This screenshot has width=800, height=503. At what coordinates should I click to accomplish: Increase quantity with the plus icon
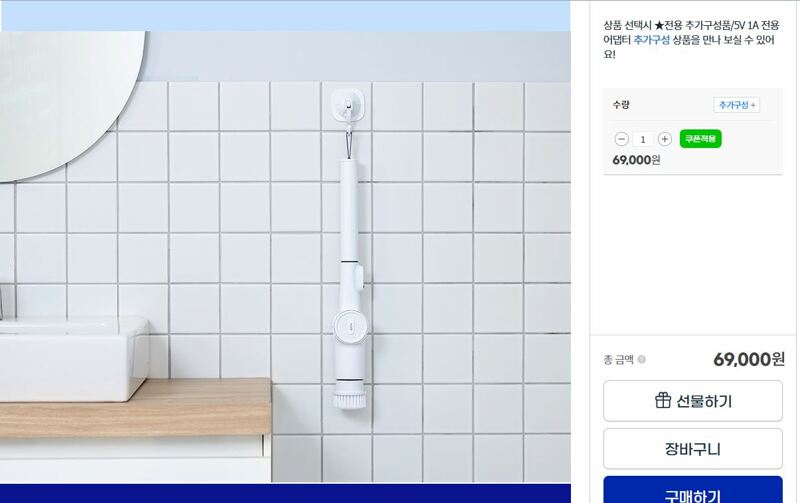pyautogui.click(x=664, y=139)
